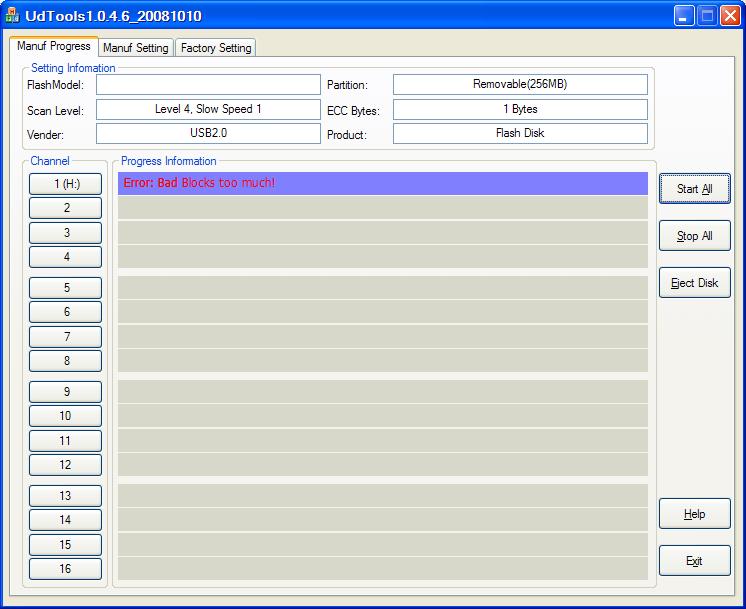Click the Partition field showing Removable(256MB)
Viewport: 746px width, 609px height.
[520, 85]
